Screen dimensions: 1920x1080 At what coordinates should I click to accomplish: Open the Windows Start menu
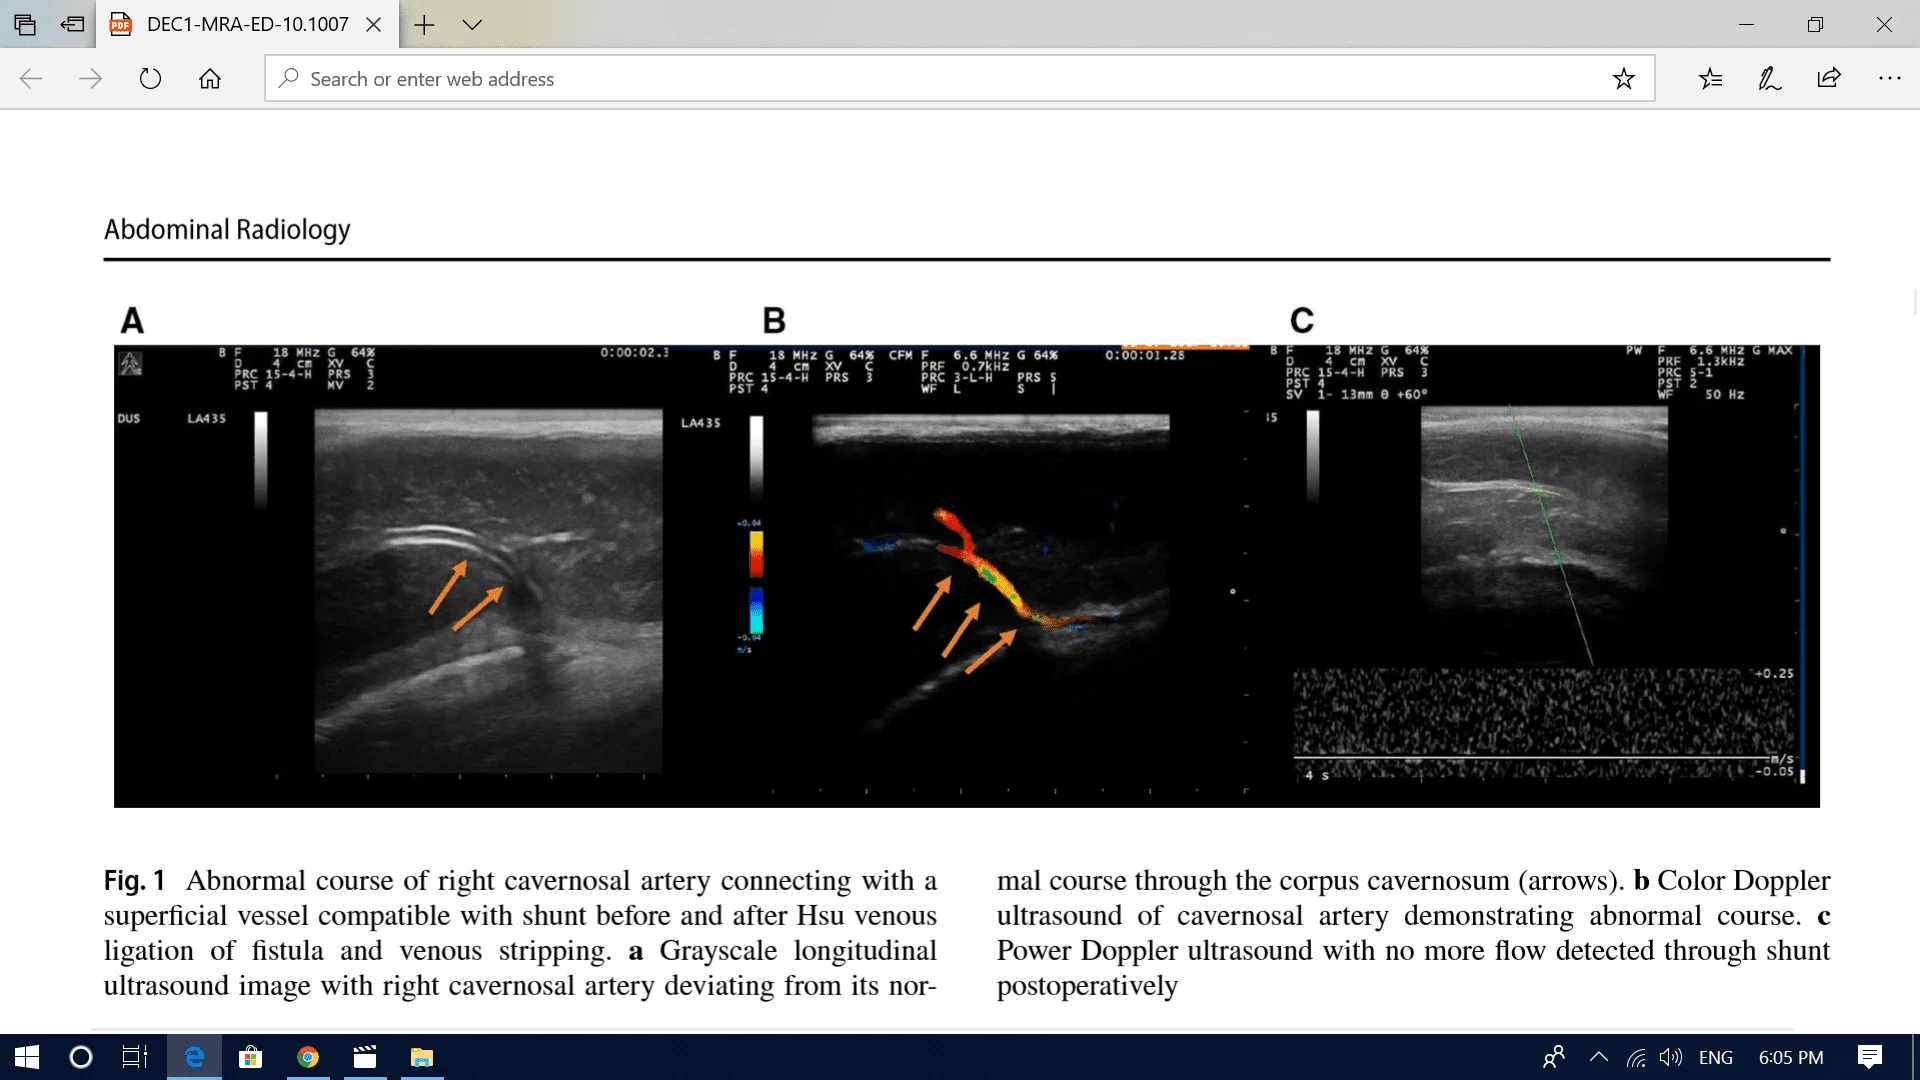tap(27, 1057)
